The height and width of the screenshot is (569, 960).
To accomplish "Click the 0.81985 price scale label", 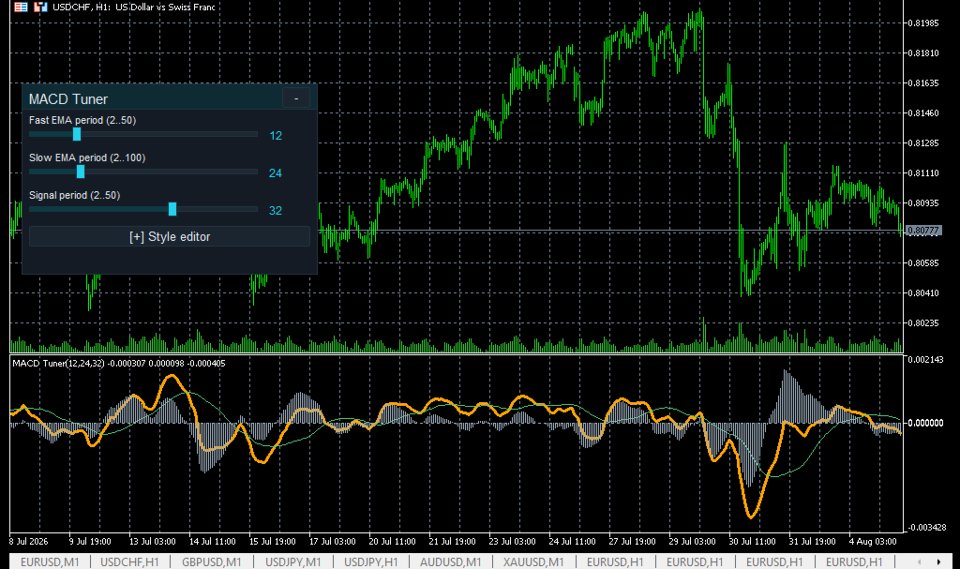I will click(x=923, y=23).
